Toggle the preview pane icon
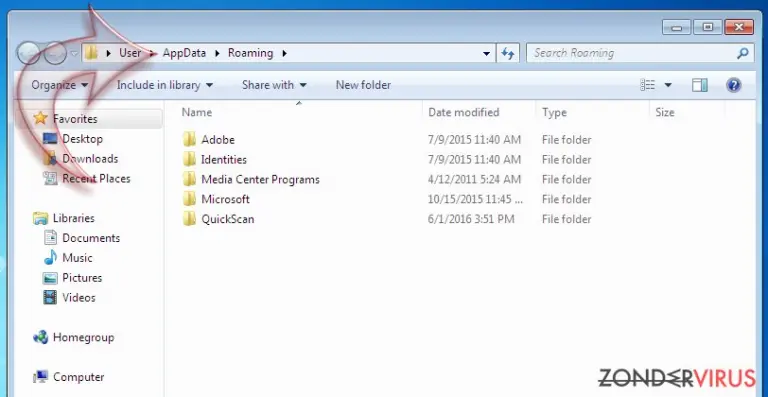Viewport: 768px width, 397px height. coord(699,85)
